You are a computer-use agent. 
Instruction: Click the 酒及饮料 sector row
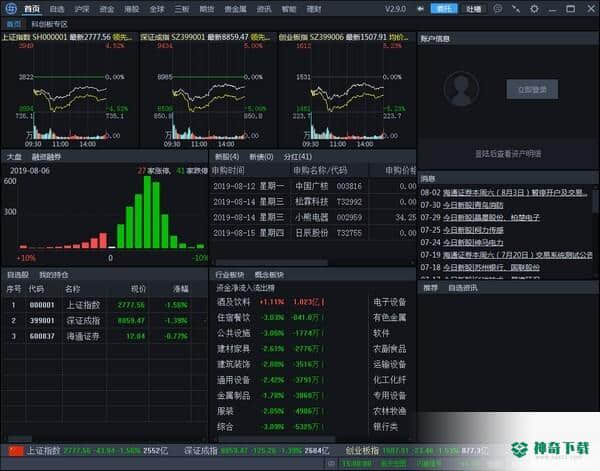pyautogui.click(x=271, y=302)
